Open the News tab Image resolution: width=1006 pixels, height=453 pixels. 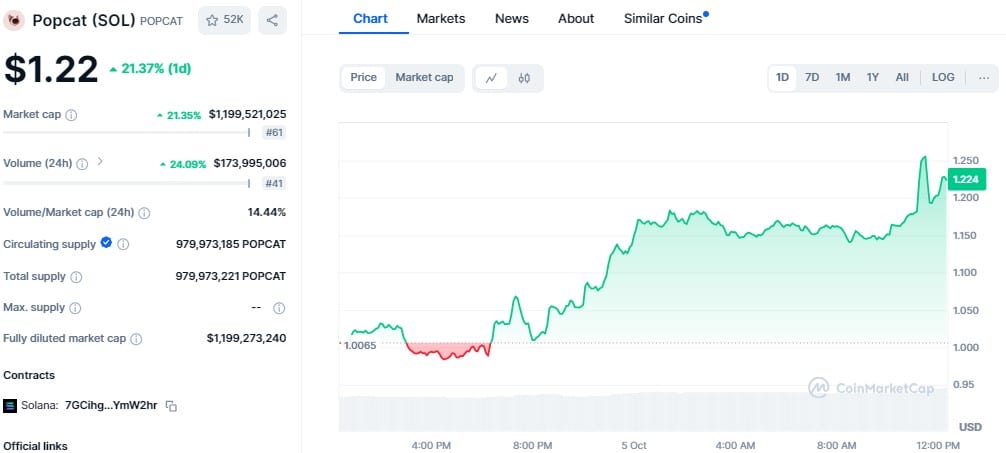click(x=511, y=19)
